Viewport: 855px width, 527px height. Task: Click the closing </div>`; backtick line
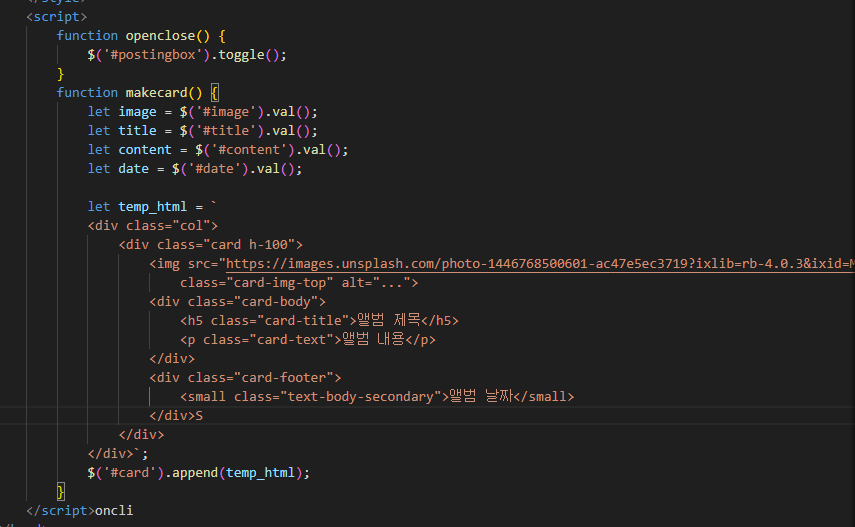pyautogui.click(x=118, y=454)
